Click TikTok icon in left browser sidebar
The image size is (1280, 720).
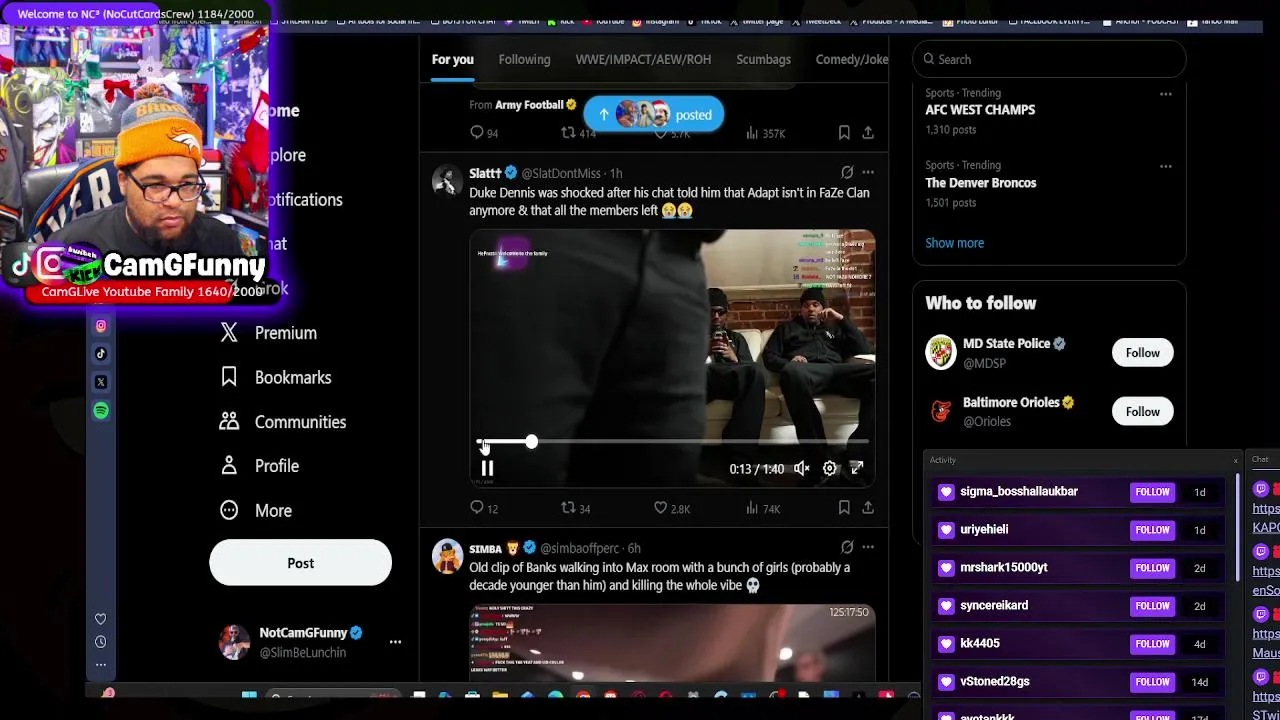[101, 354]
